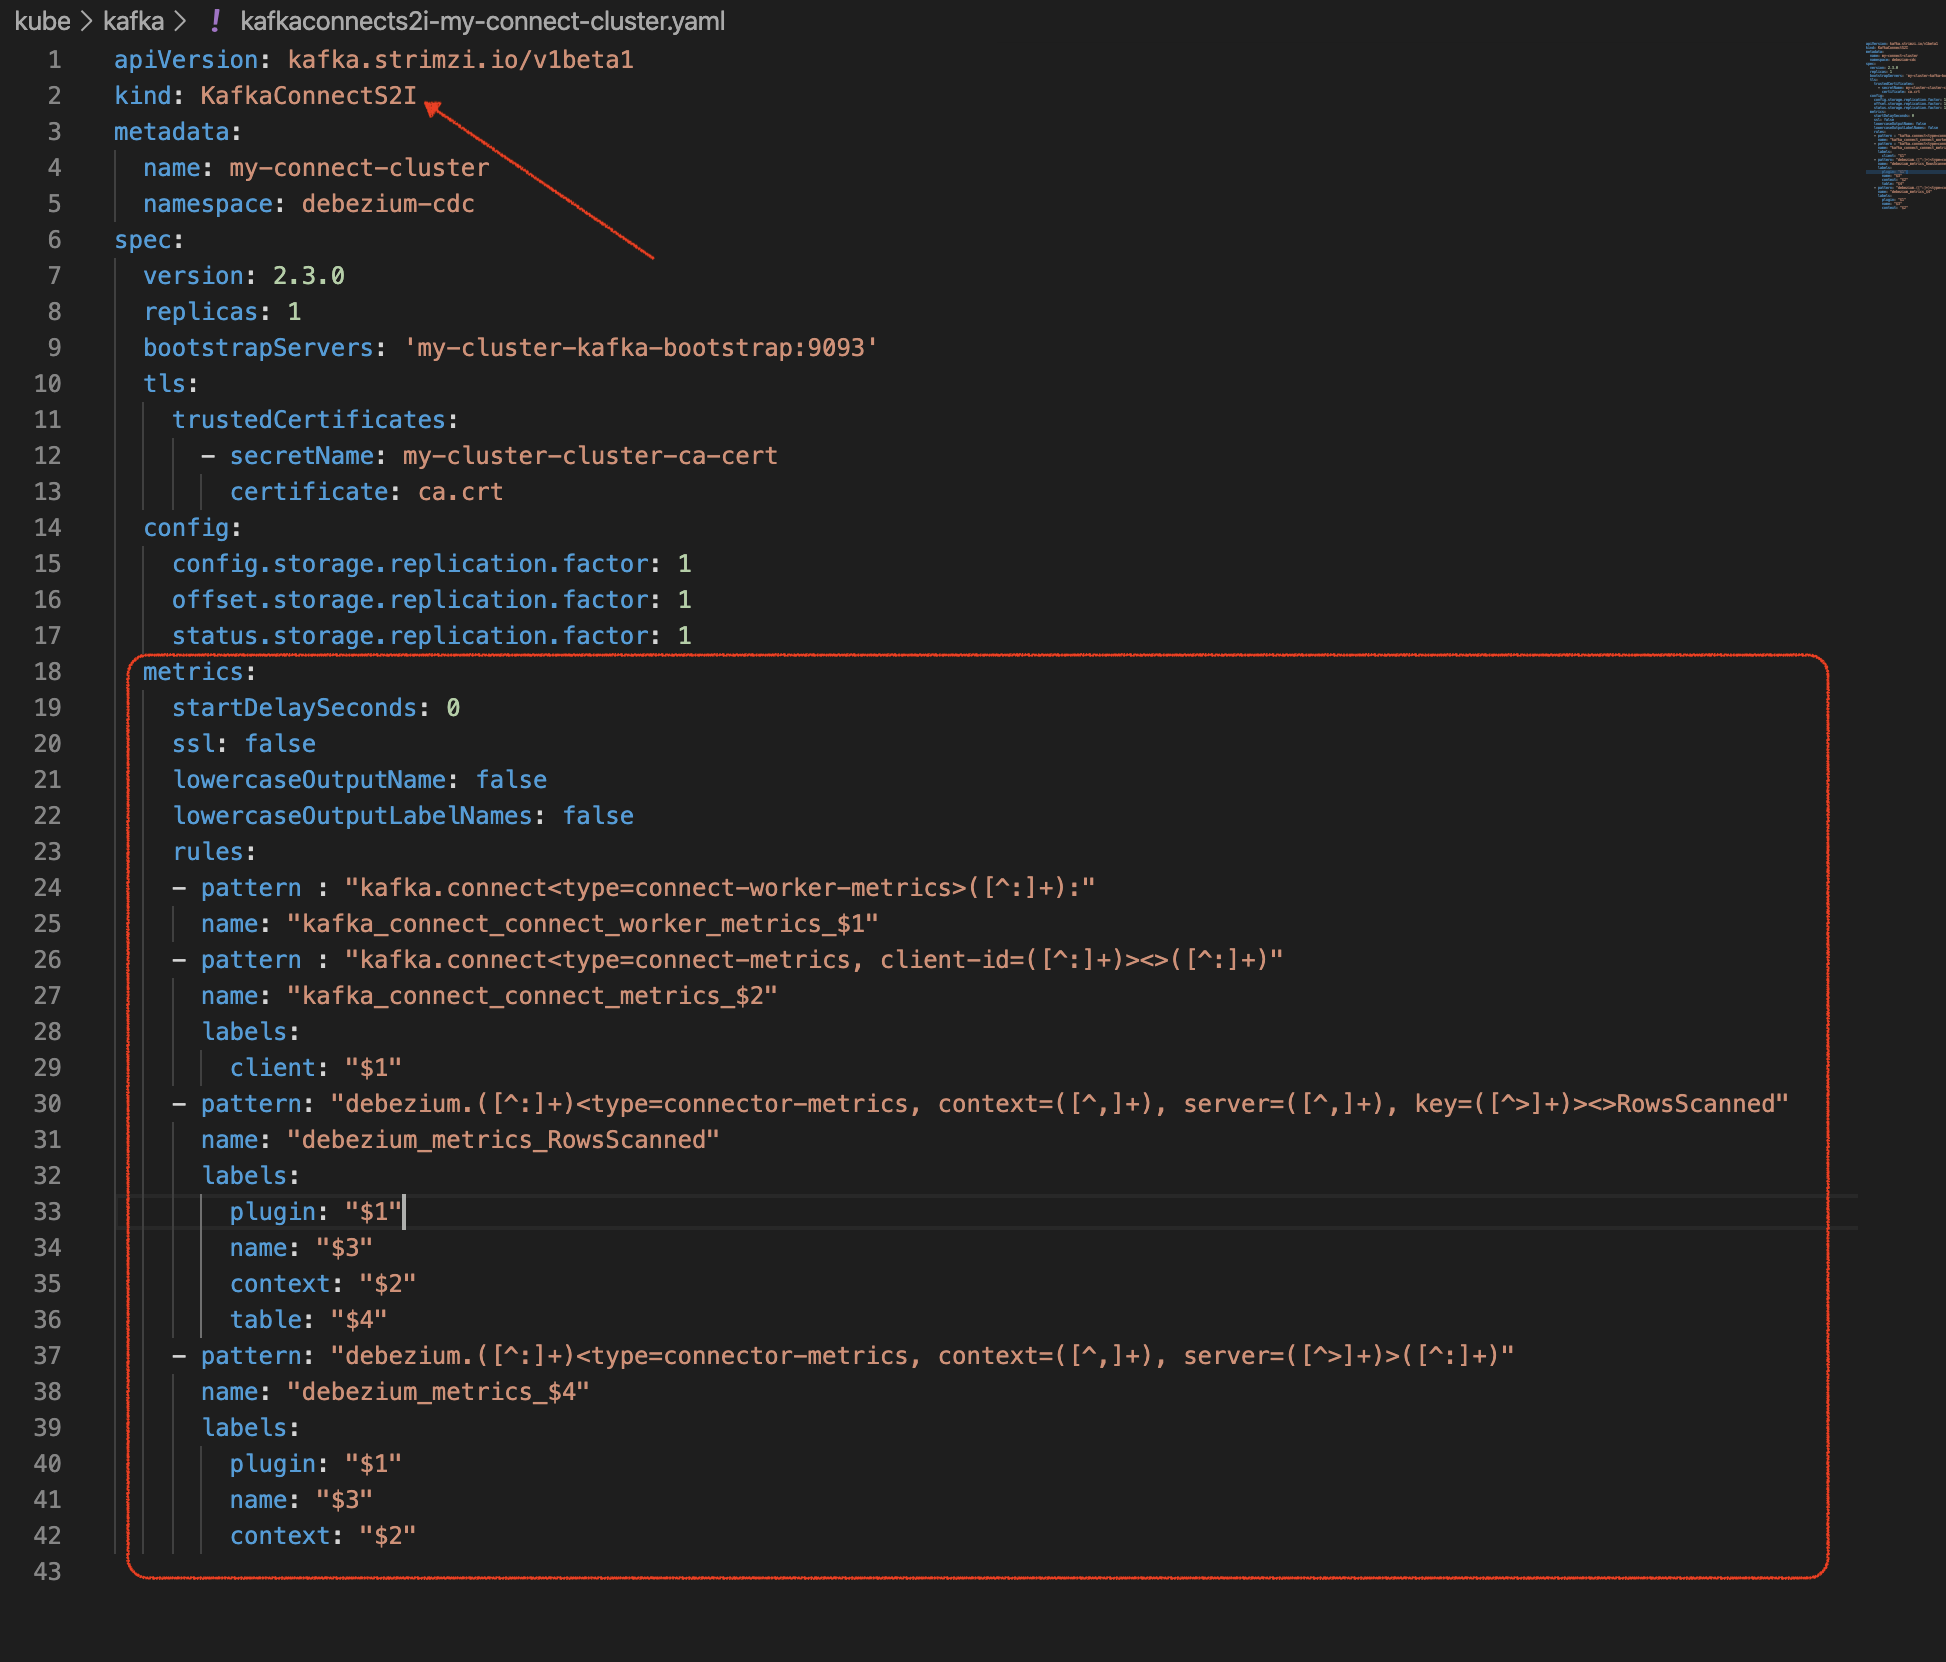The height and width of the screenshot is (1662, 1946).
Task: Click the namespace value debezium-cdc
Action: point(388,204)
